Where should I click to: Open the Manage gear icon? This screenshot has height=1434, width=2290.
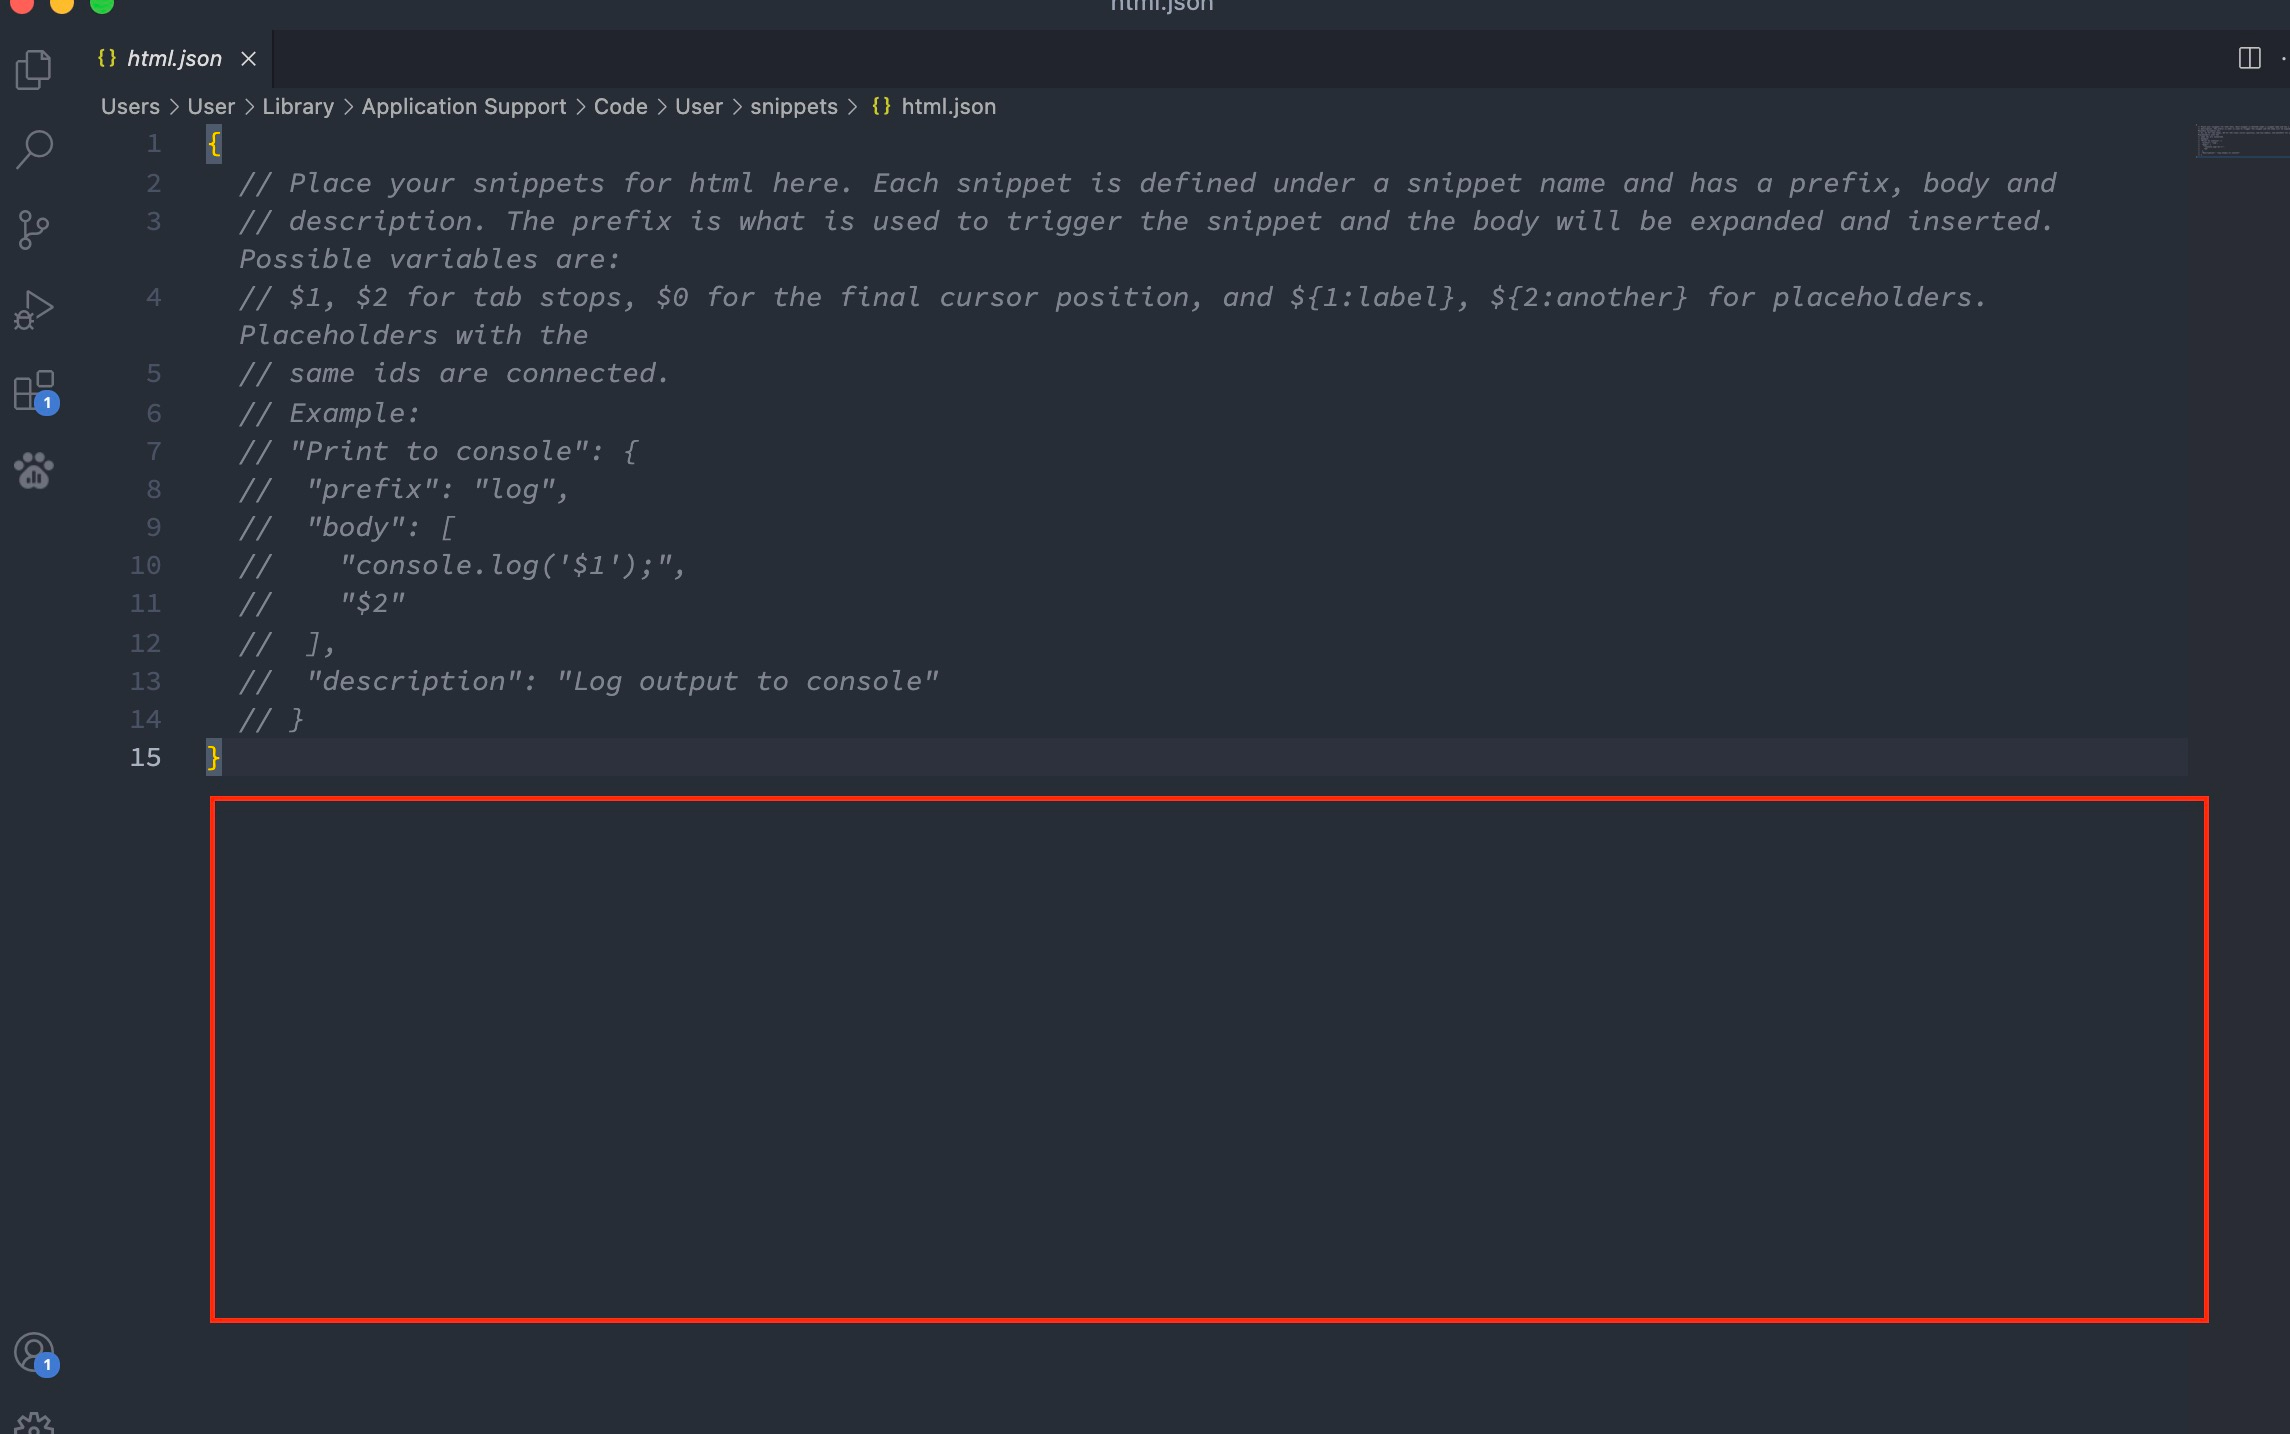pyautogui.click(x=34, y=1424)
